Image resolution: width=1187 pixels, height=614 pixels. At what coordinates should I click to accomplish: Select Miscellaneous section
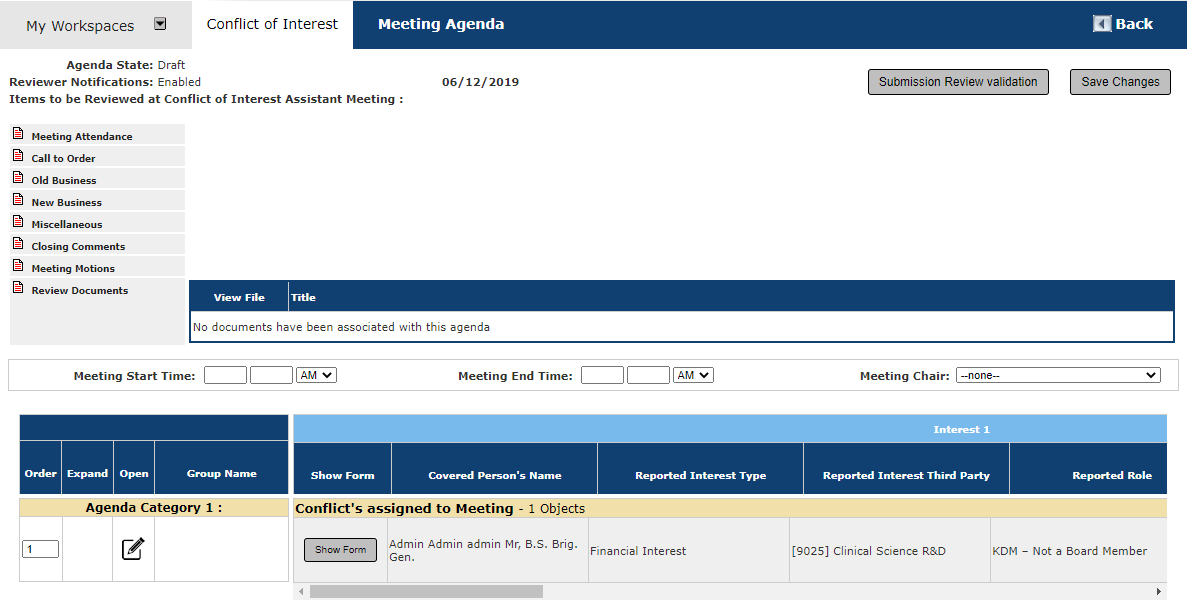(67, 224)
